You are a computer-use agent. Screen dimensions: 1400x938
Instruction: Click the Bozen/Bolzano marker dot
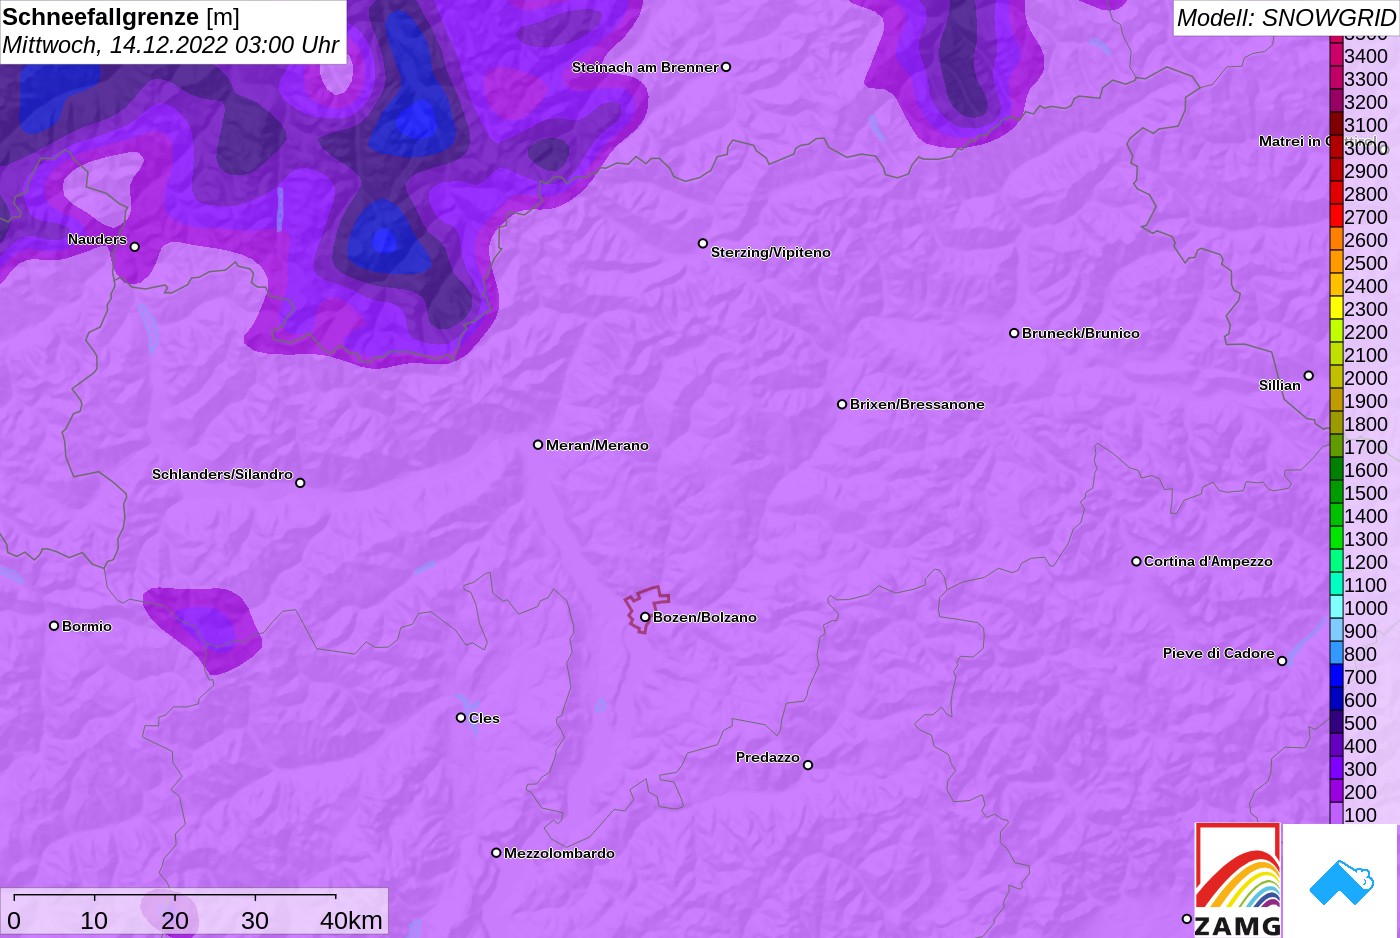click(645, 617)
